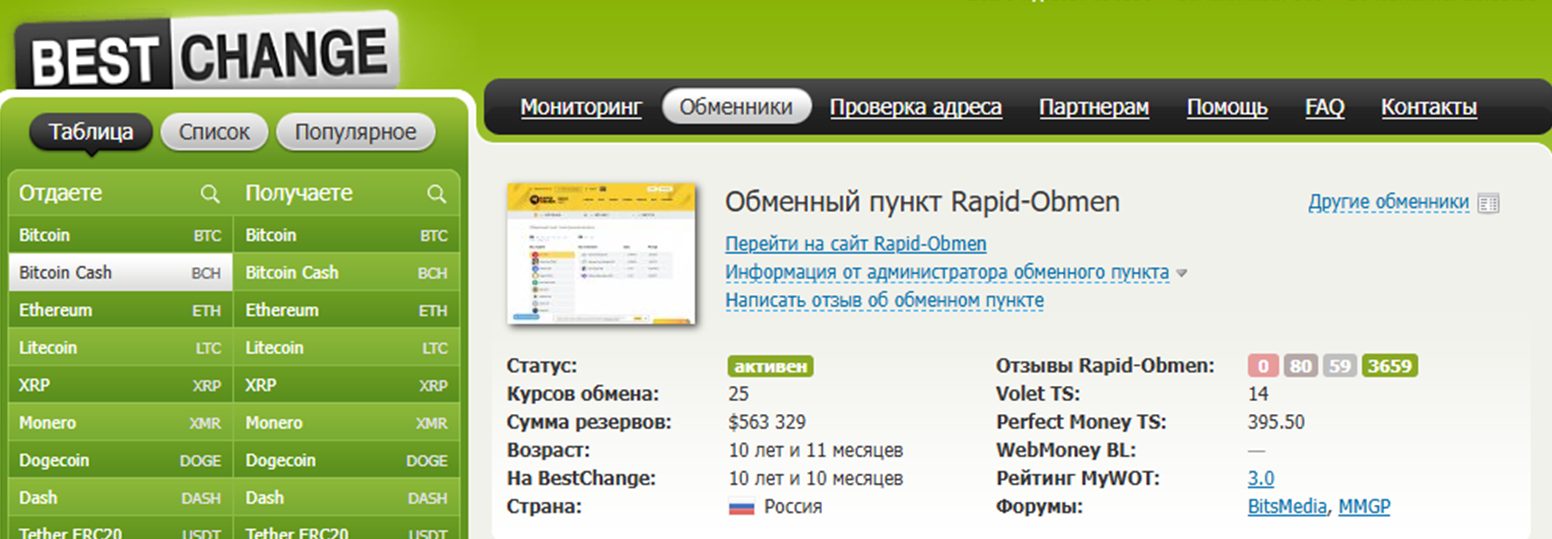The width and height of the screenshot is (1552, 539).
Task: Select Dogecoin in the Отдаете column
Action: click(x=120, y=460)
